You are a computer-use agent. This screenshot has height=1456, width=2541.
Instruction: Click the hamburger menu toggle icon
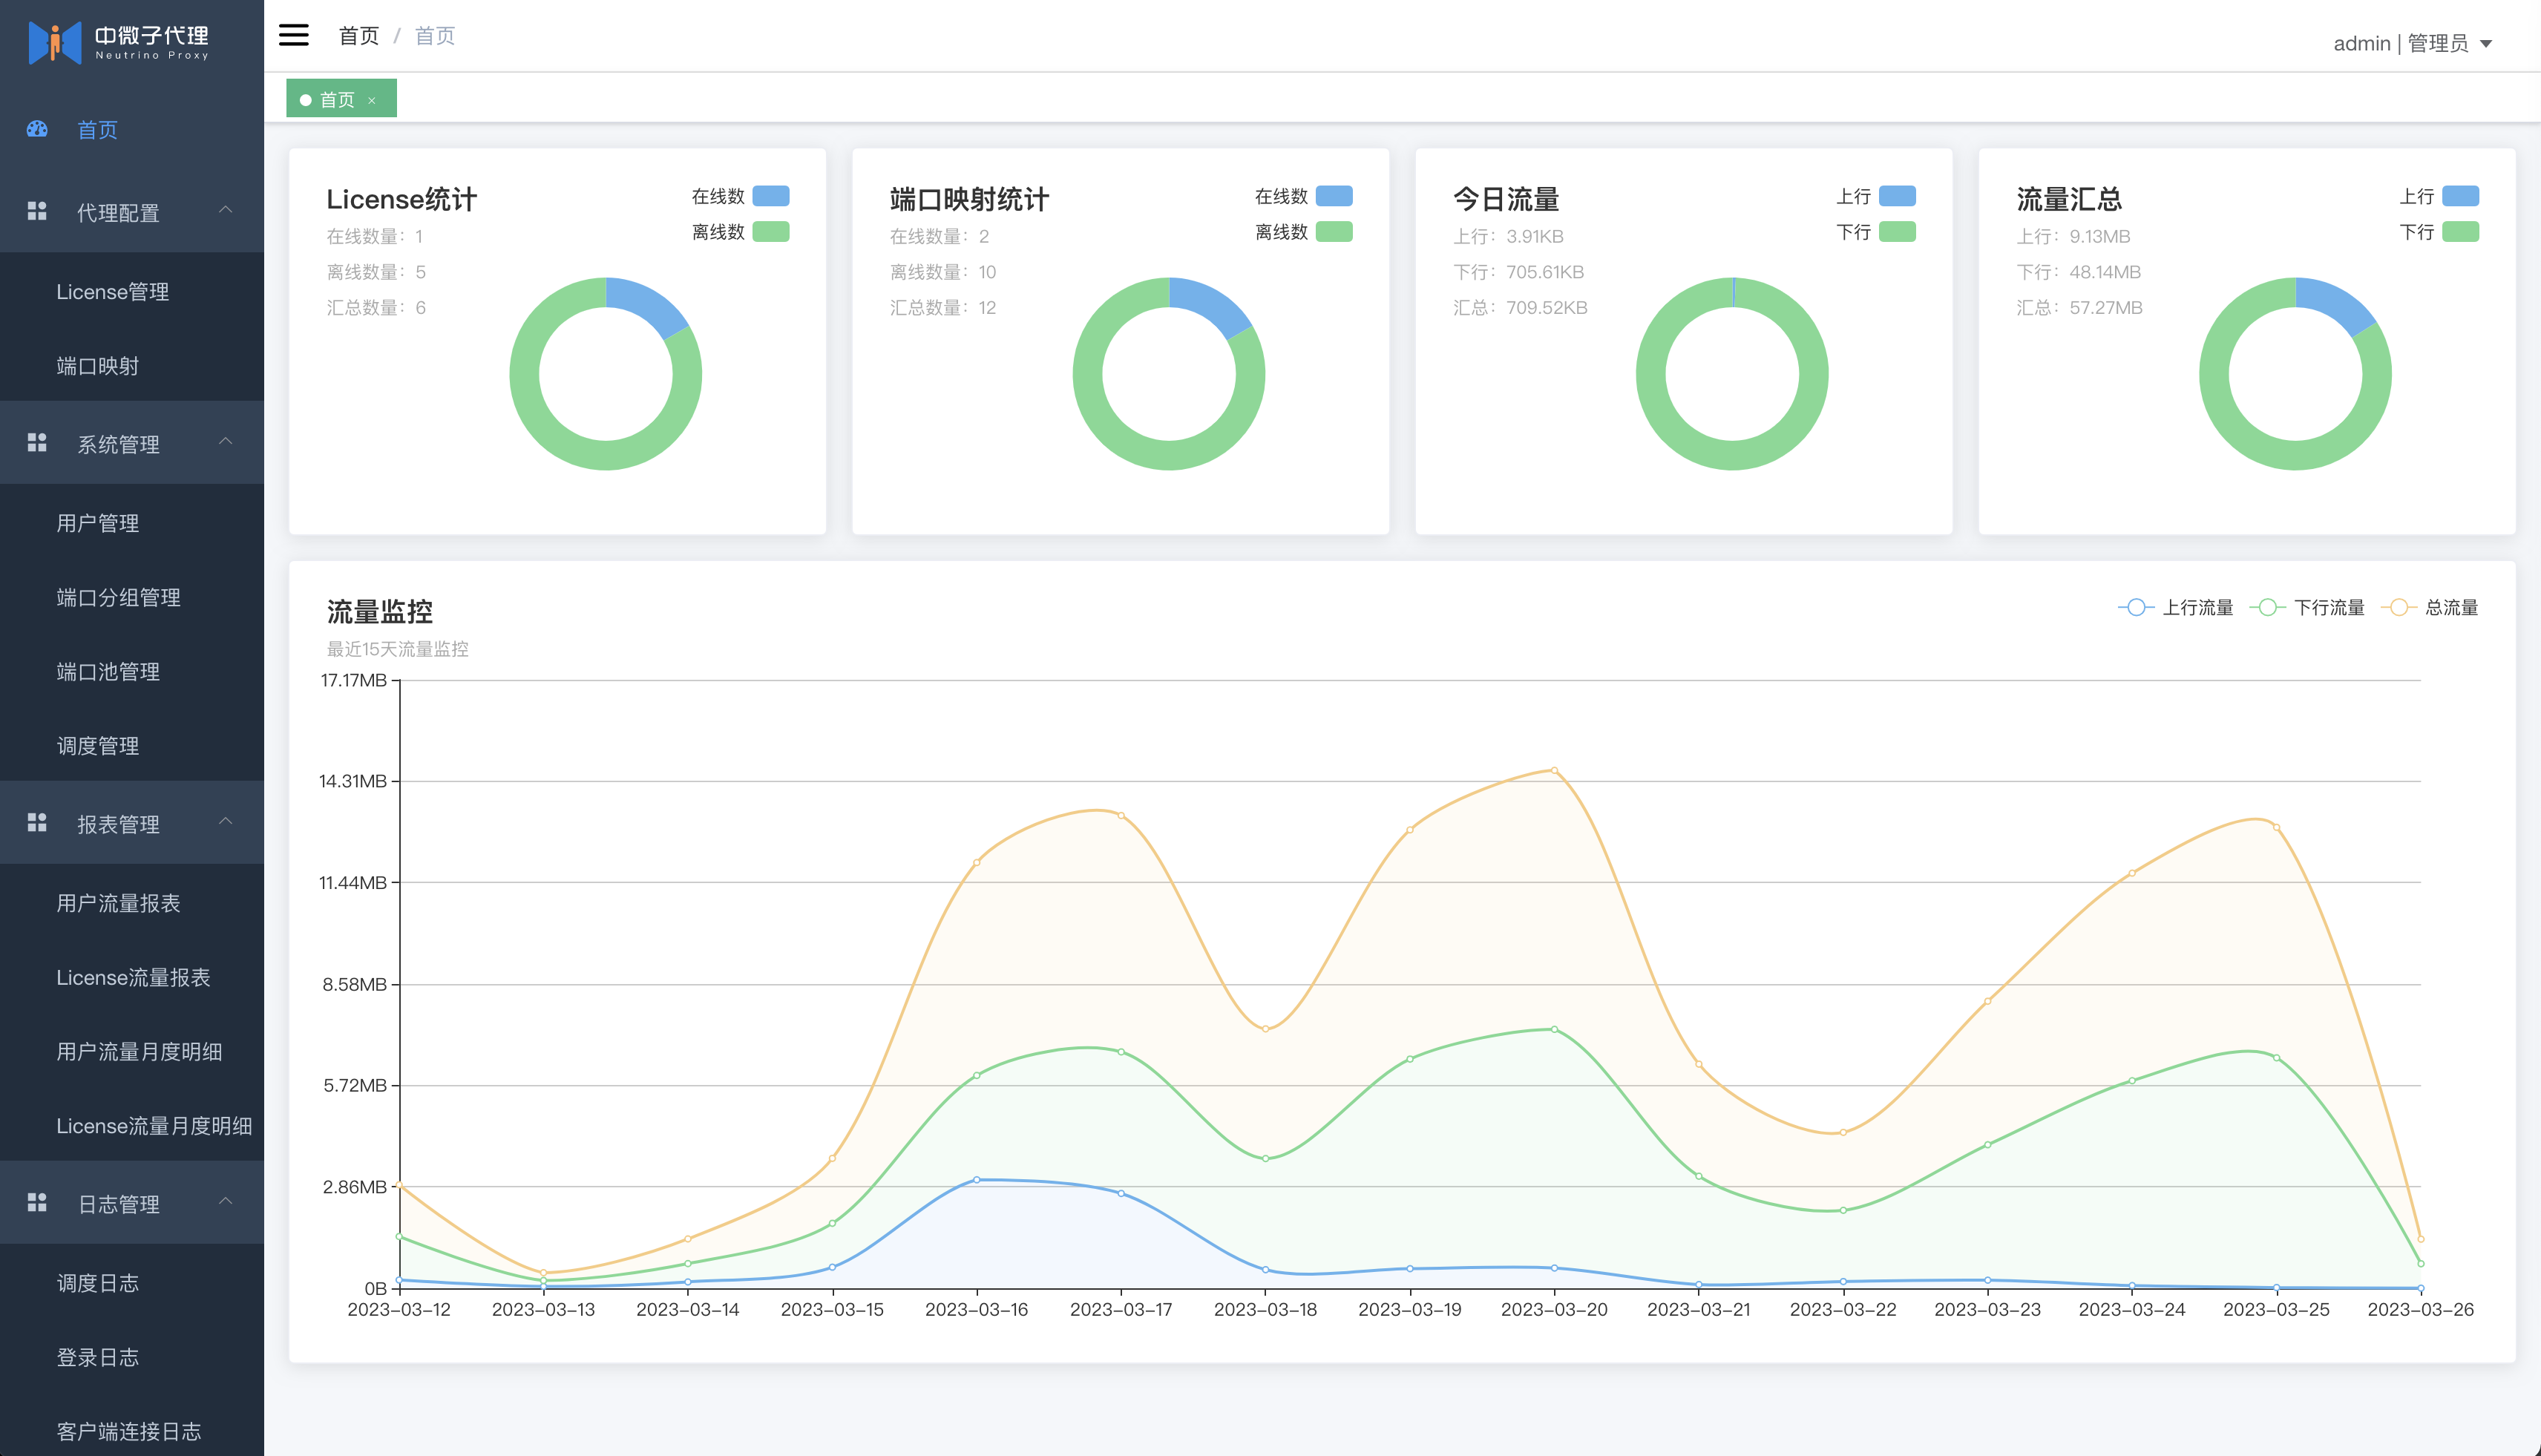tap(293, 35)
